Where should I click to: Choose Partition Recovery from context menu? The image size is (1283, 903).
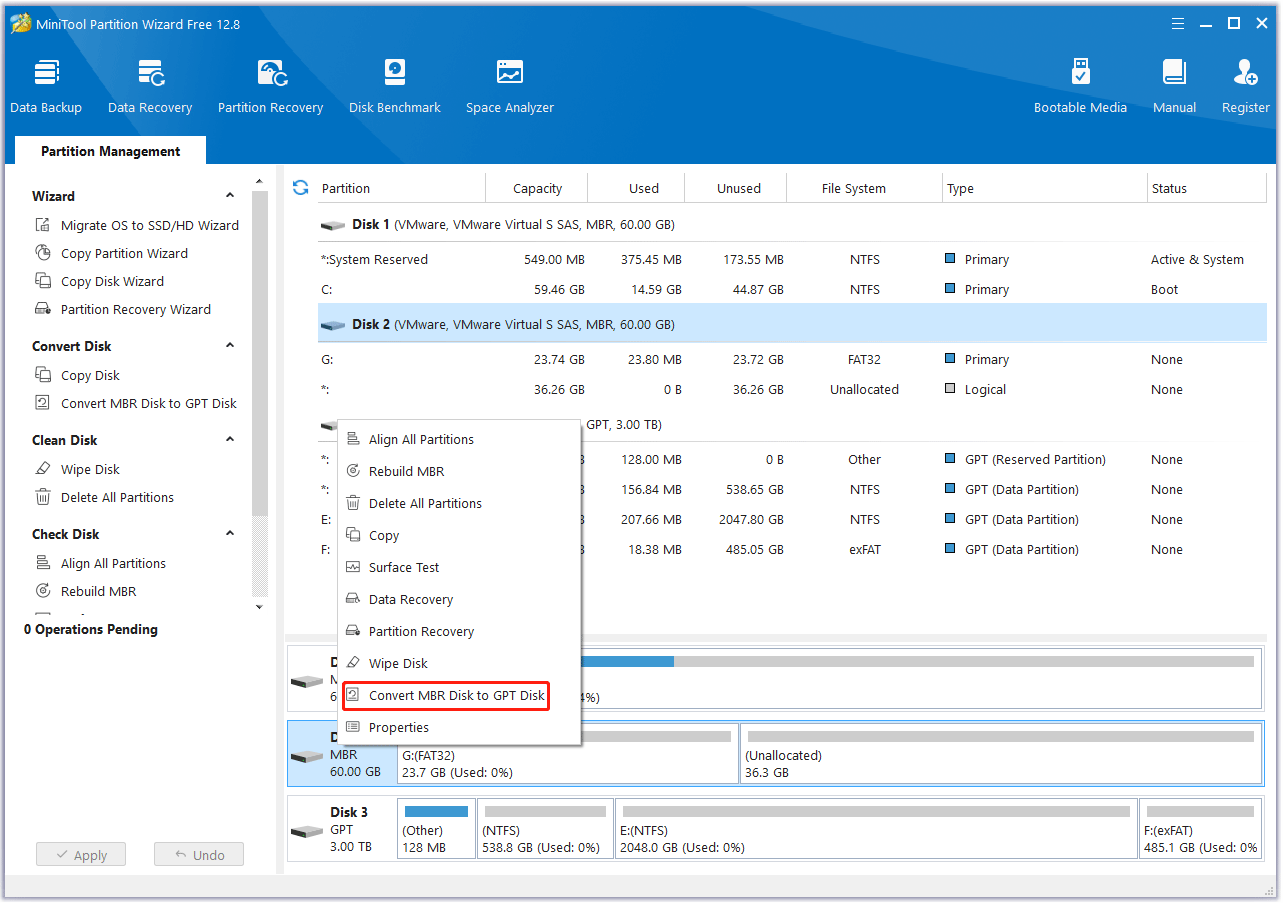tap(459, 631)
